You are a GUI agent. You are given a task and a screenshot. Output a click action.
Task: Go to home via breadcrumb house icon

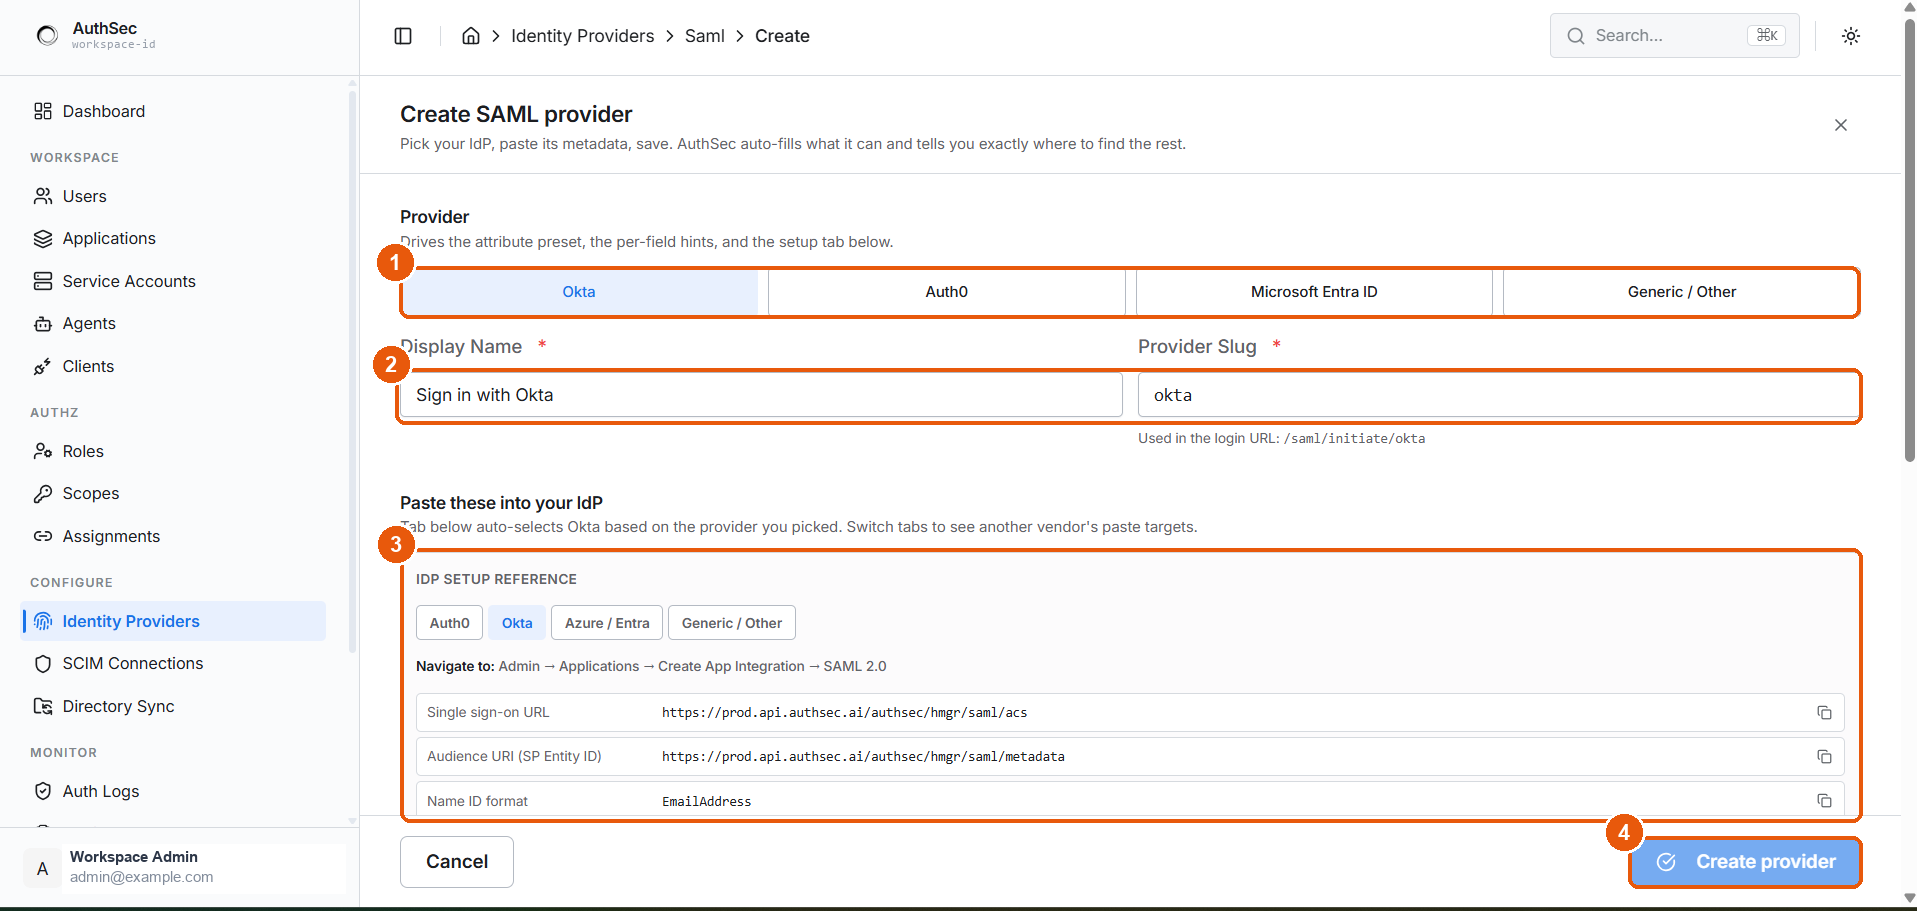pyautogui.click(x=471, y=36)
